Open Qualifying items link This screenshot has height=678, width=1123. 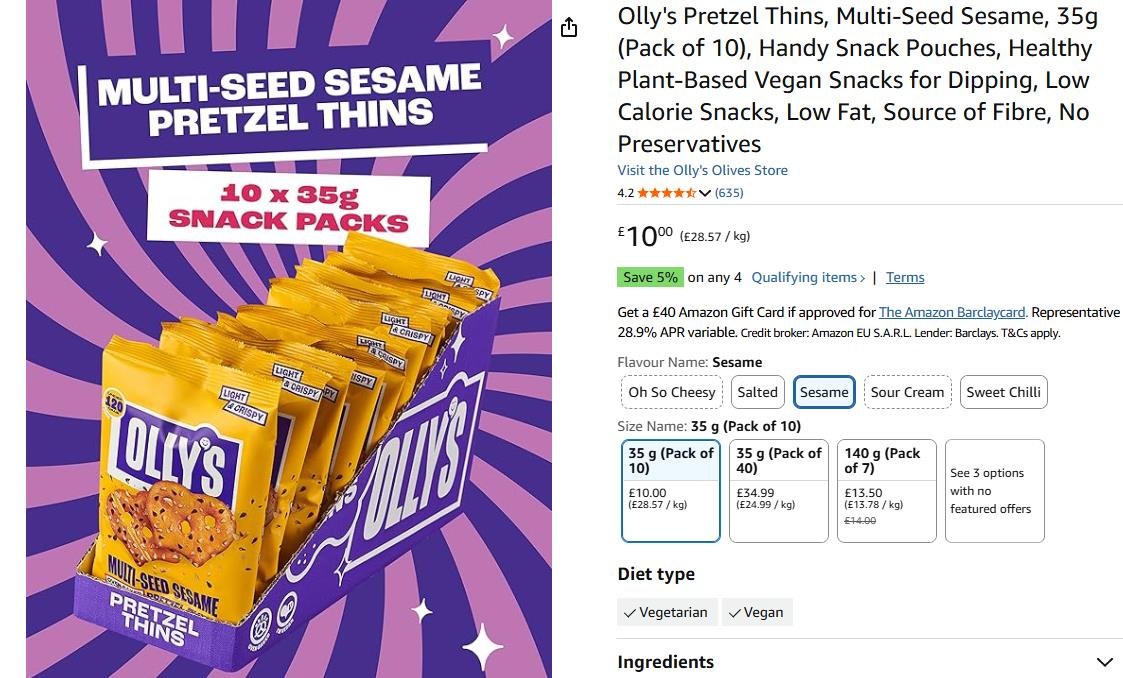point(808,277)
